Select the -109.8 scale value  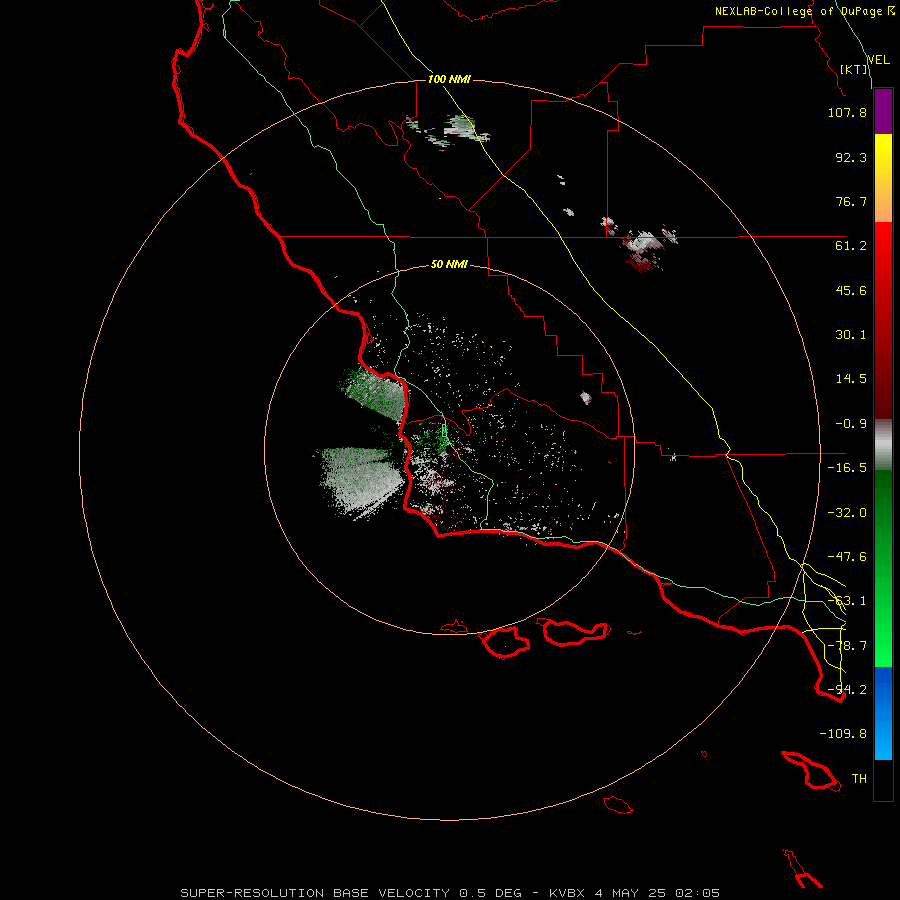(x=843, y=734)
